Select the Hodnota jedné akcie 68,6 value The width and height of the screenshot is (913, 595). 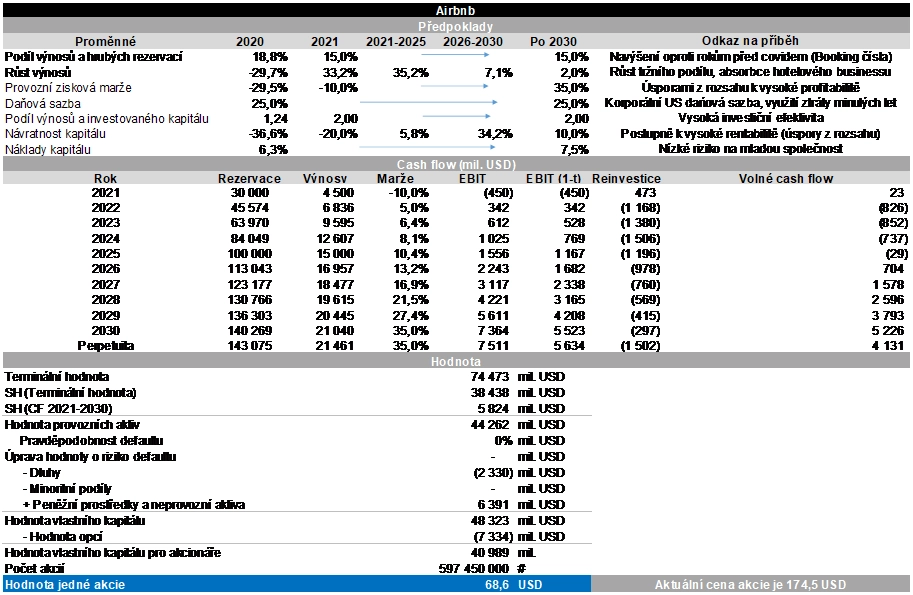pos(497,585)
